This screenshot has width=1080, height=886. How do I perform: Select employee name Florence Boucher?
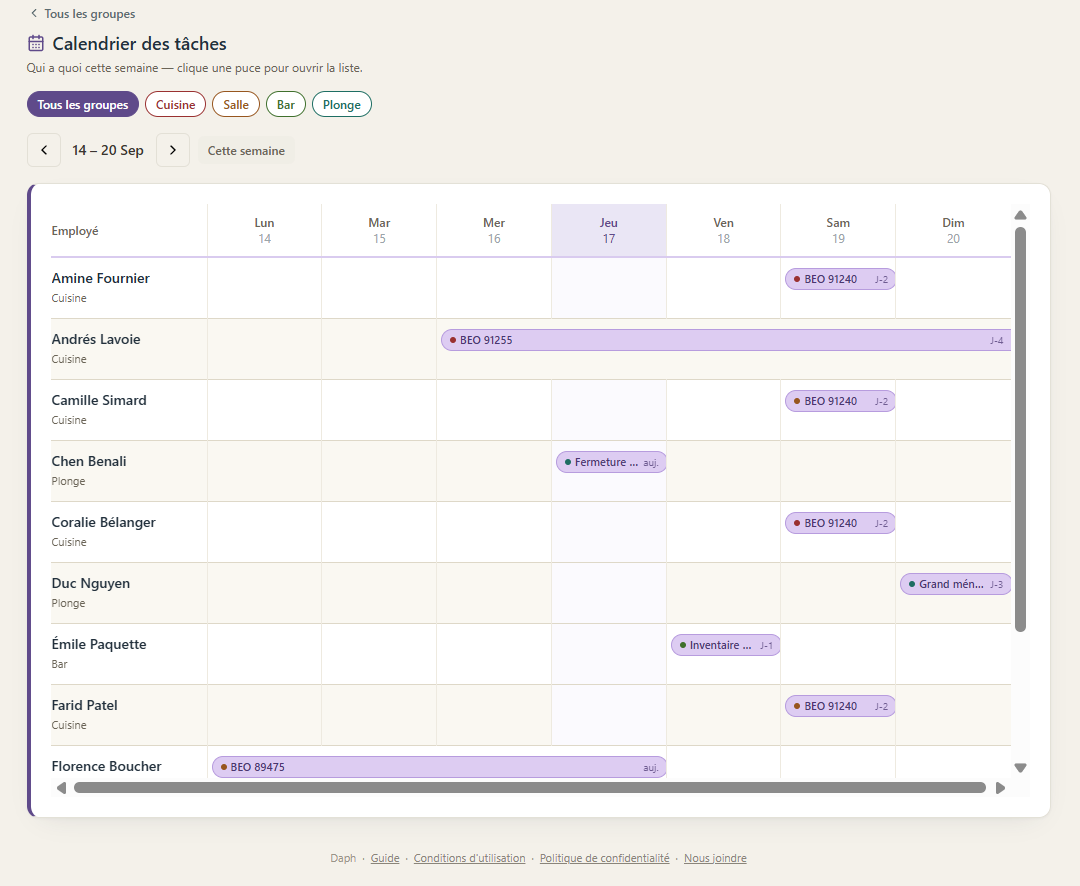click(x=107, y=766)
